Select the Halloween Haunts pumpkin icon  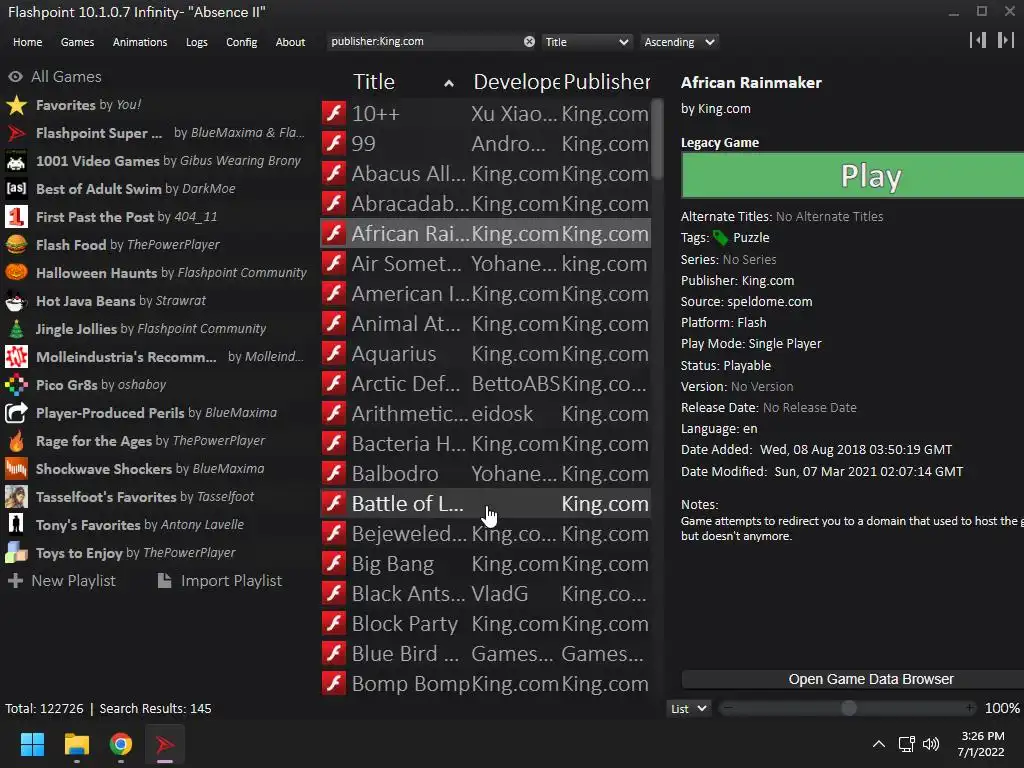coord(16,273)
